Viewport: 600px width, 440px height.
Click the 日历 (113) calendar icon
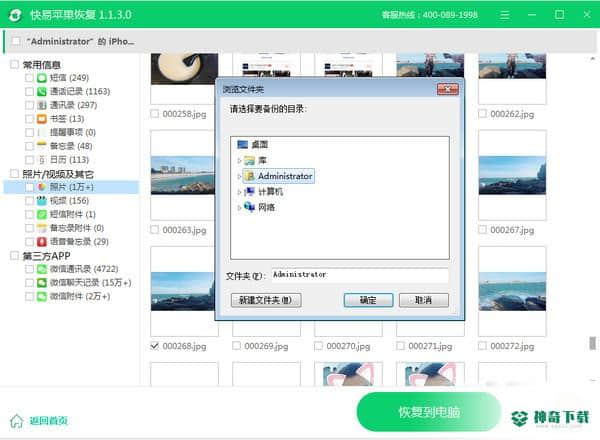42,160
